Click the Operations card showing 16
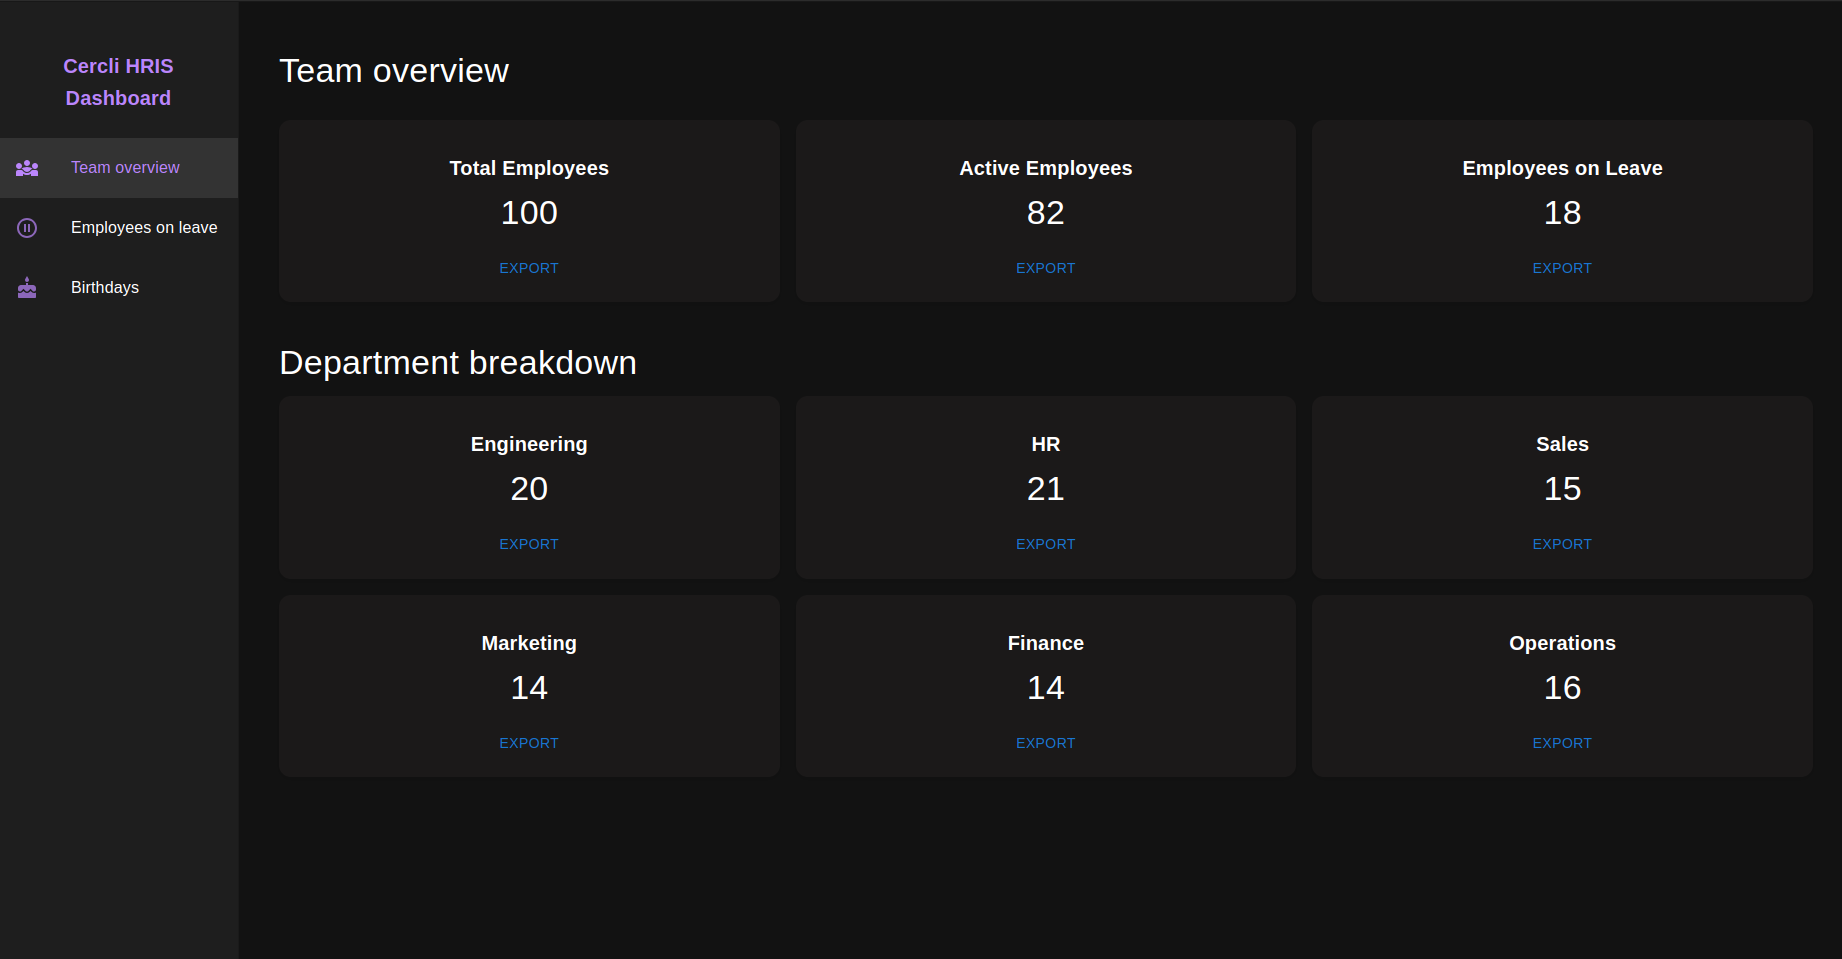This screenshot has height=959, width=1842. tap(1561, 687)
